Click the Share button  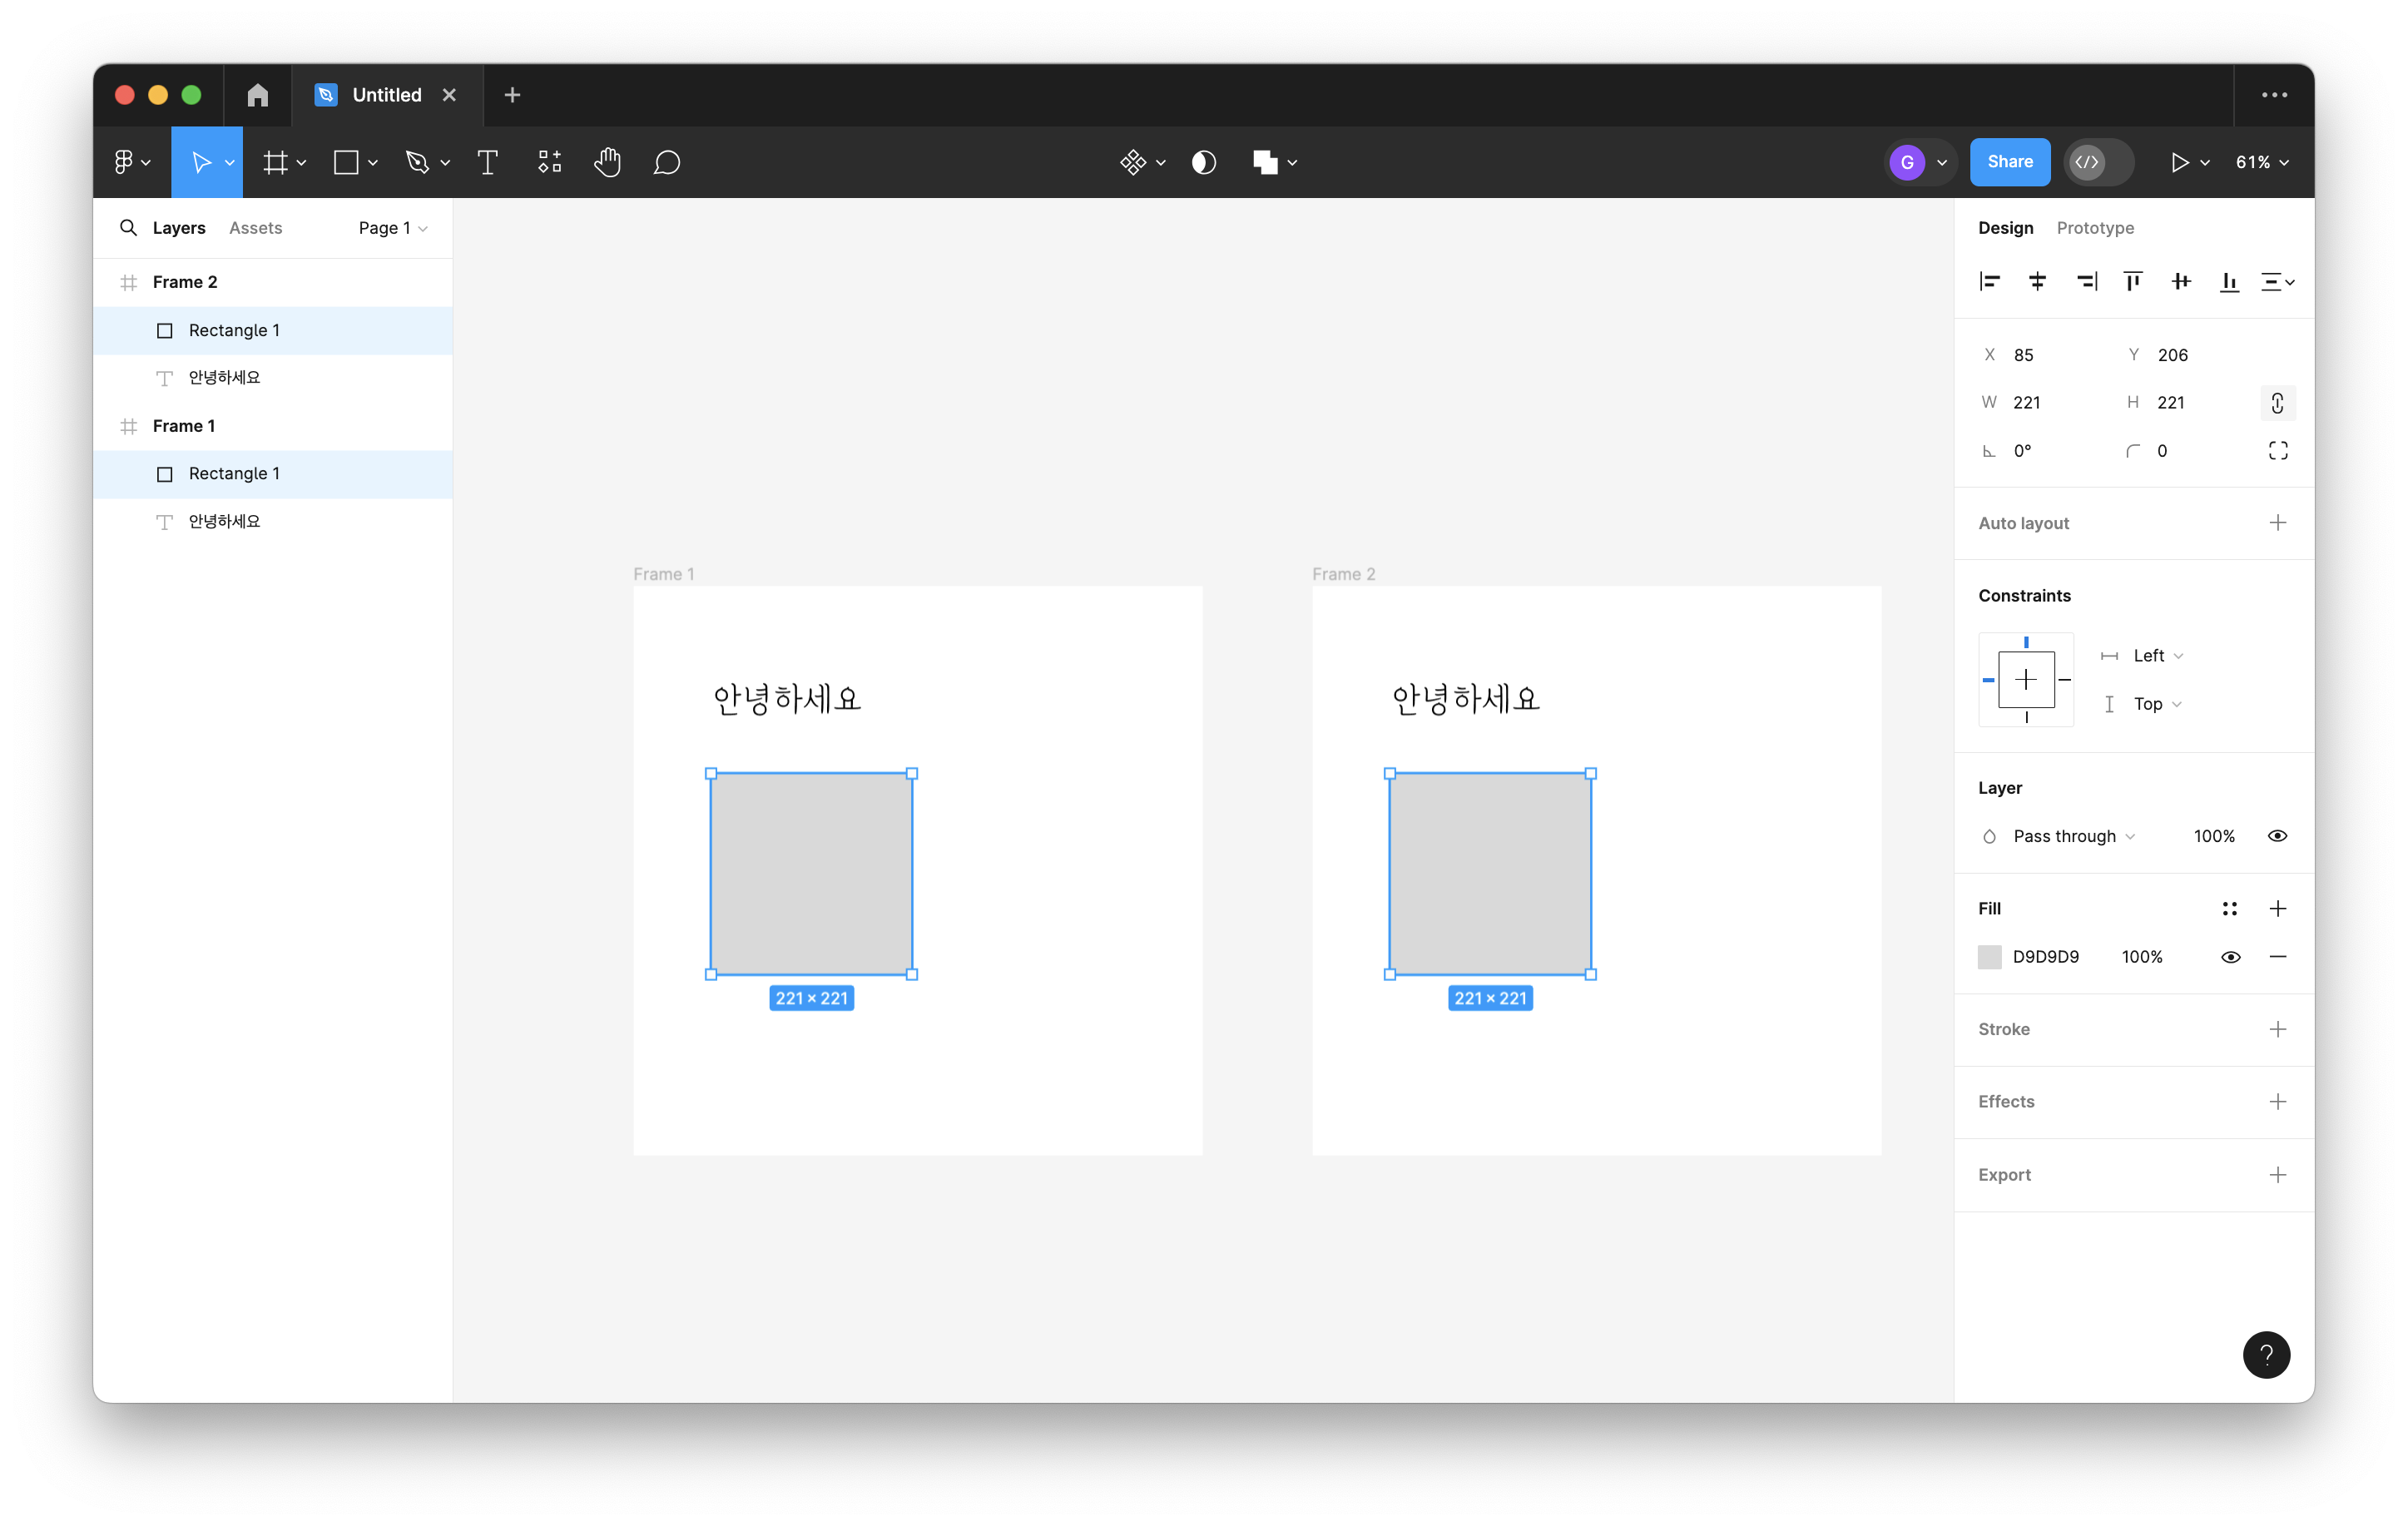2009,162
